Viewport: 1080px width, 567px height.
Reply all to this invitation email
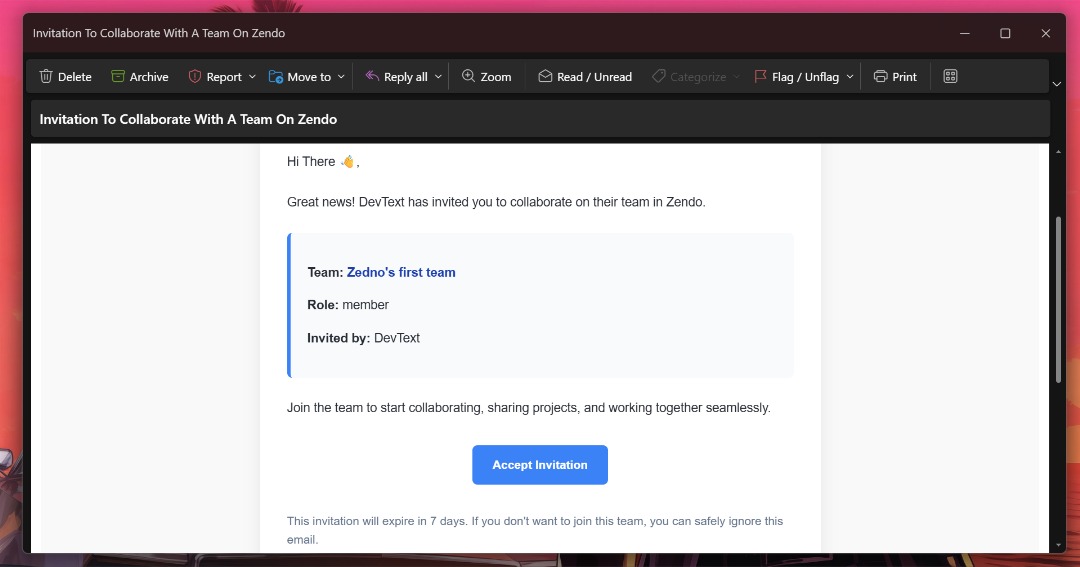[x=397, y=76]
